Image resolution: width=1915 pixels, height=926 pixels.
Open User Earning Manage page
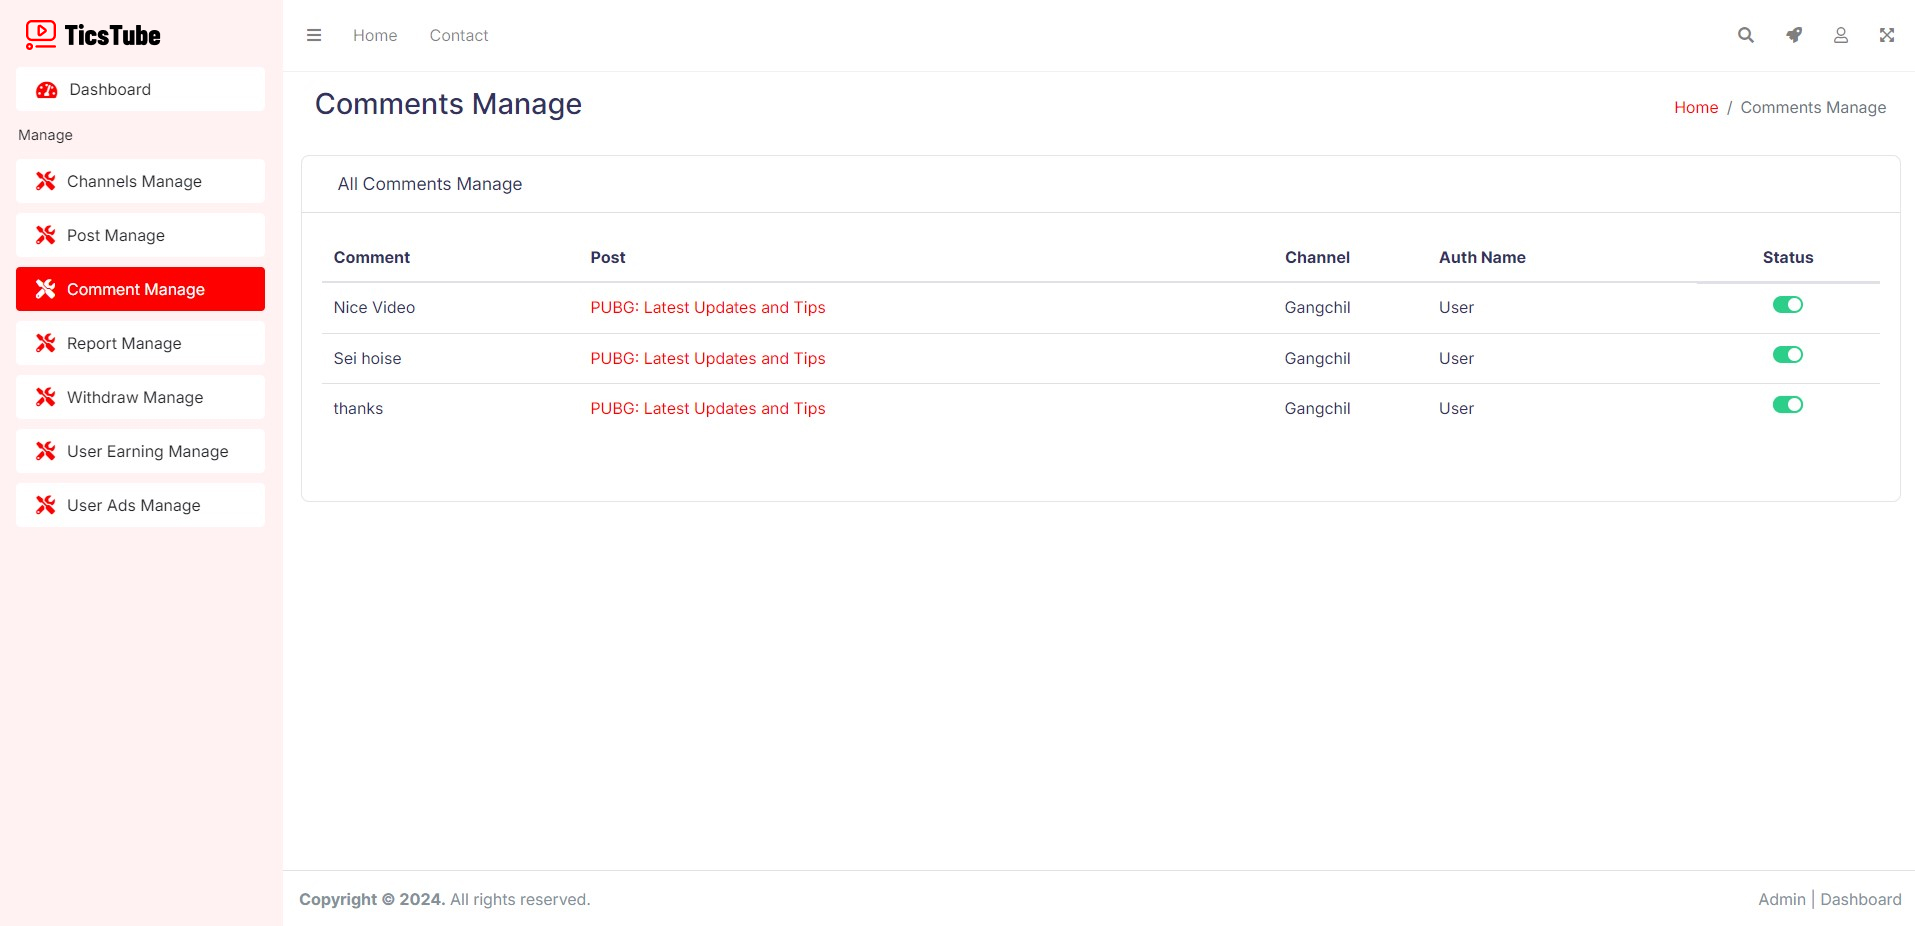pos(147,452)
